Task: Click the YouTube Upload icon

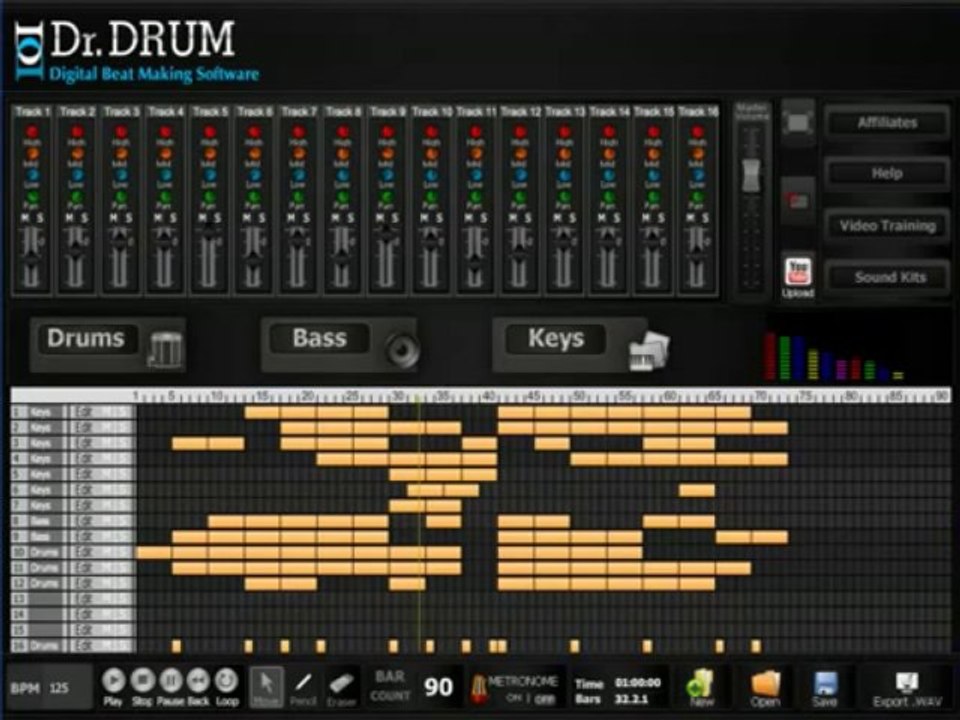Action: (798, 272)
